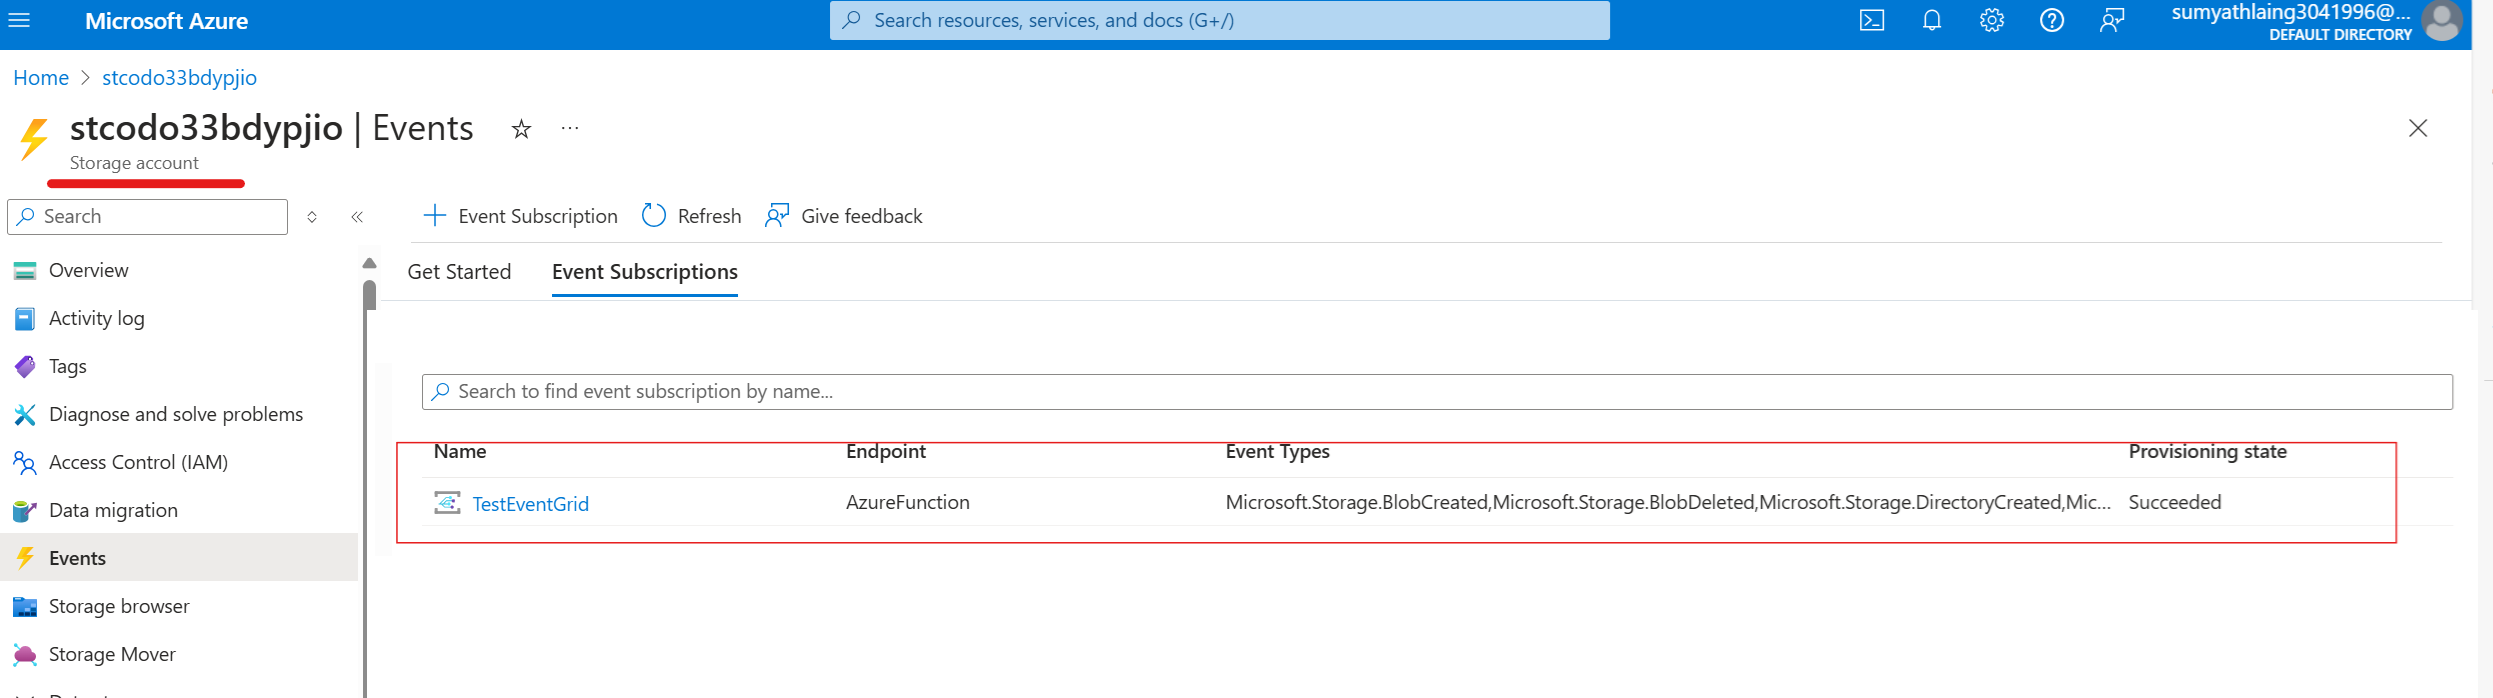Click the sidebar scrollbar up arrow
The image size is (2493, 698).
tap(369, 263)
